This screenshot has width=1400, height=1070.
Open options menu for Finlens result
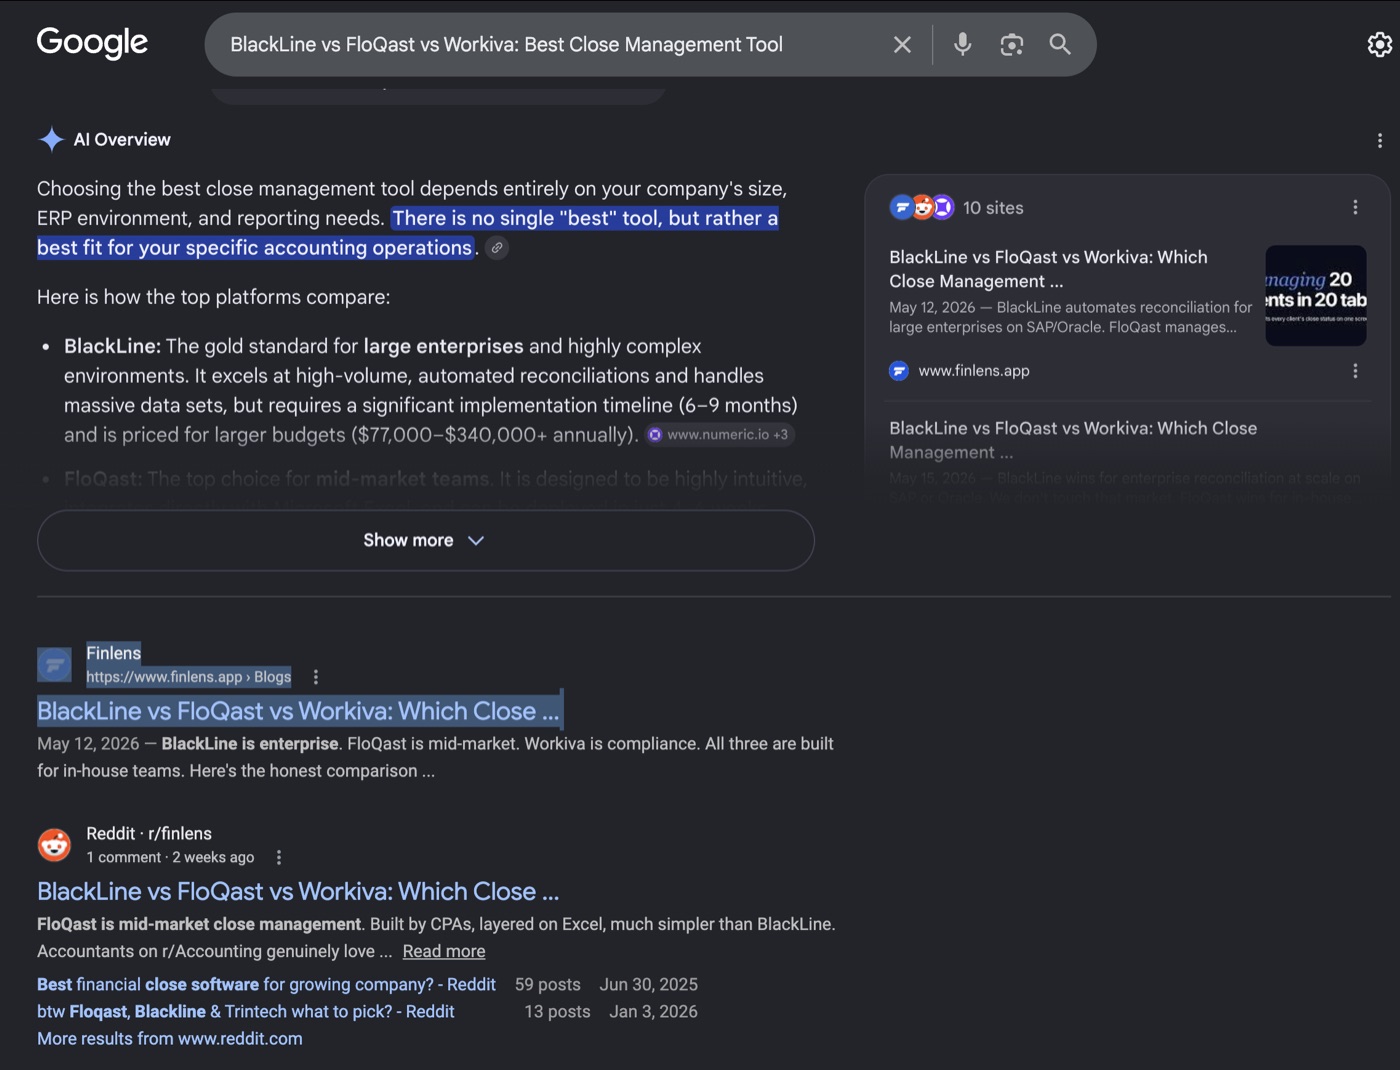pyautogui.click(x=316, y=677)
